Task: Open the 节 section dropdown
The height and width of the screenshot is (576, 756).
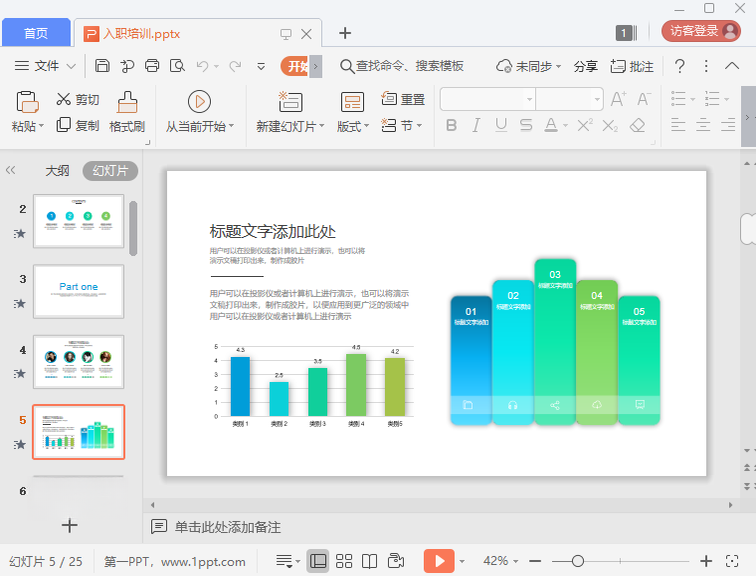Action: (x=402, y=125)
